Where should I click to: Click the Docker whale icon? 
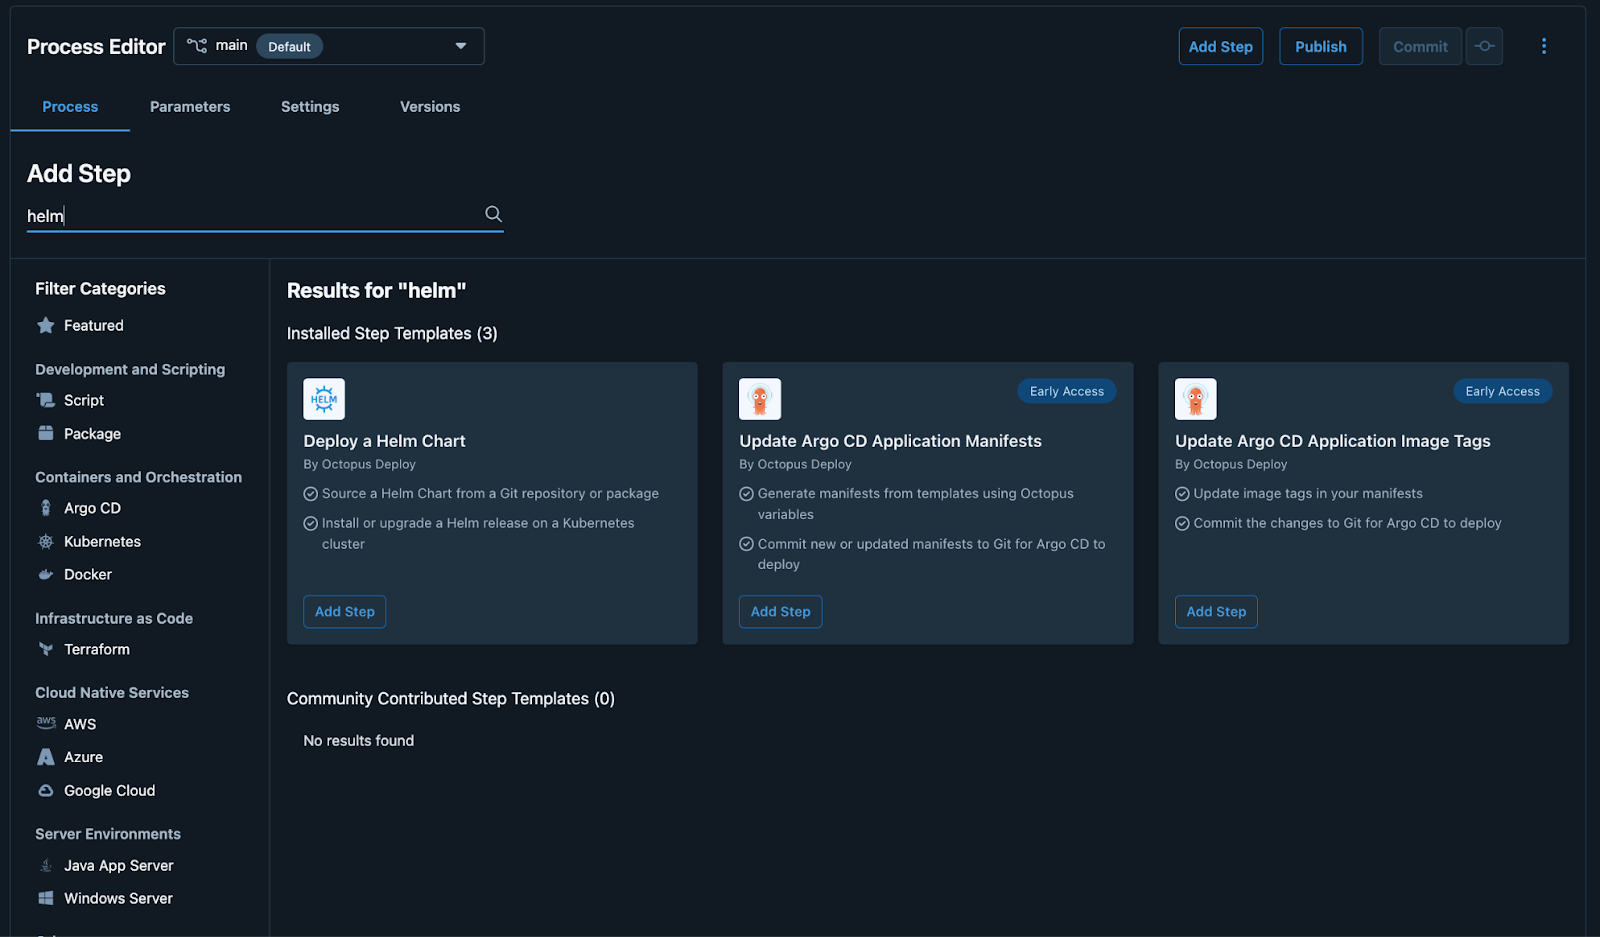click(46, 574)
